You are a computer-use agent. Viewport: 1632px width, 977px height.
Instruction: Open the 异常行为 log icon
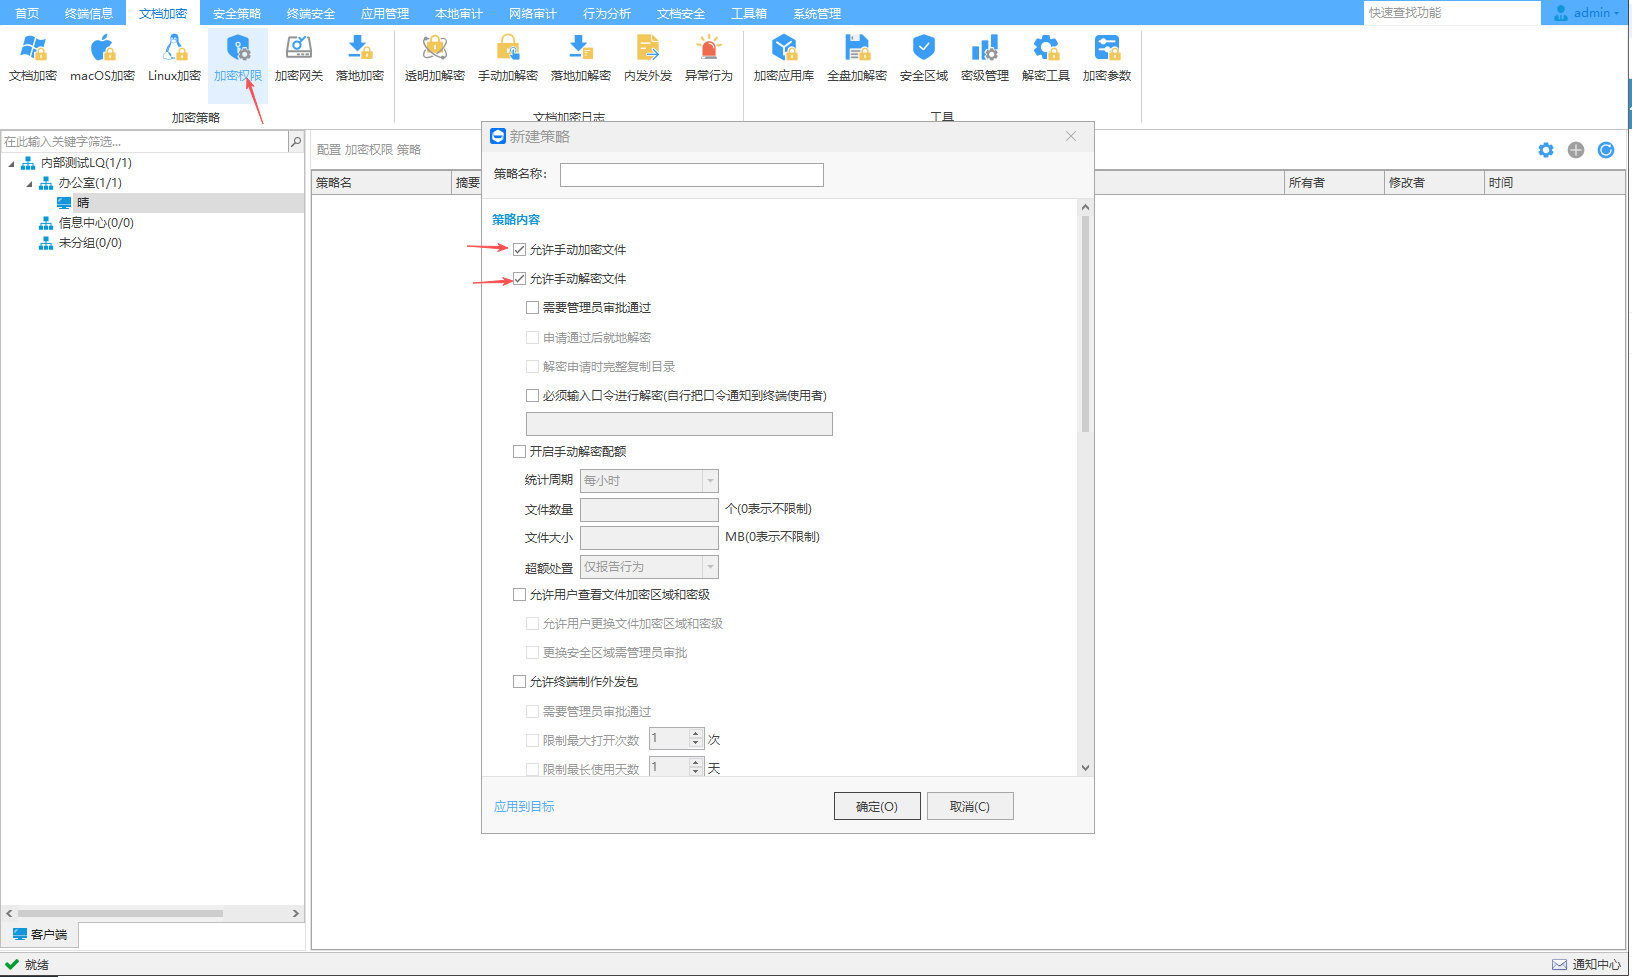coord(708,58)
